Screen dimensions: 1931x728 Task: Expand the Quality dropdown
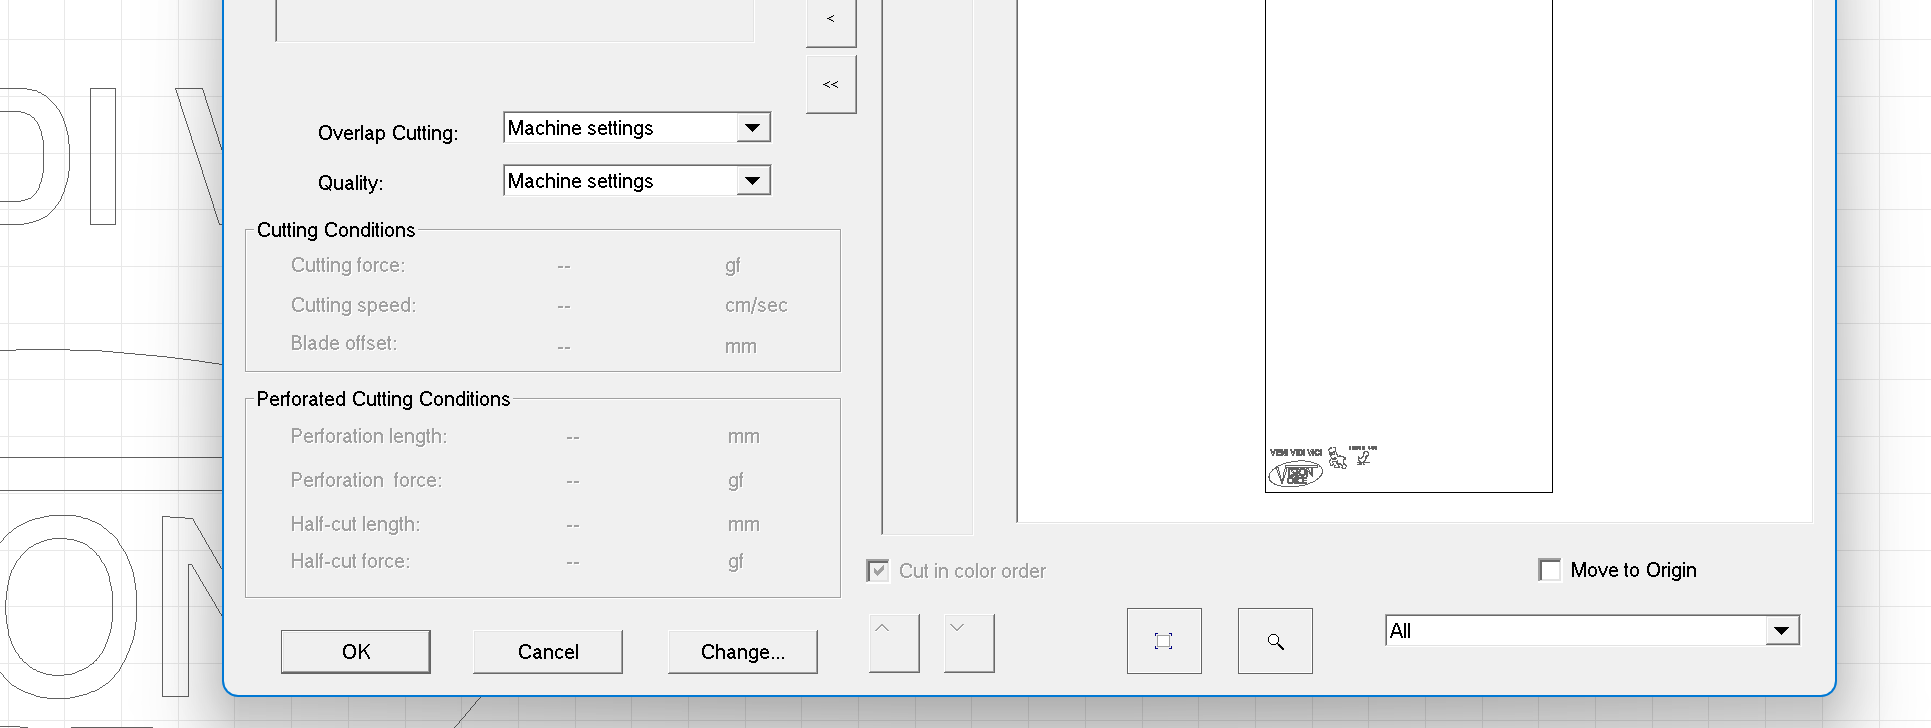(752, 181)
